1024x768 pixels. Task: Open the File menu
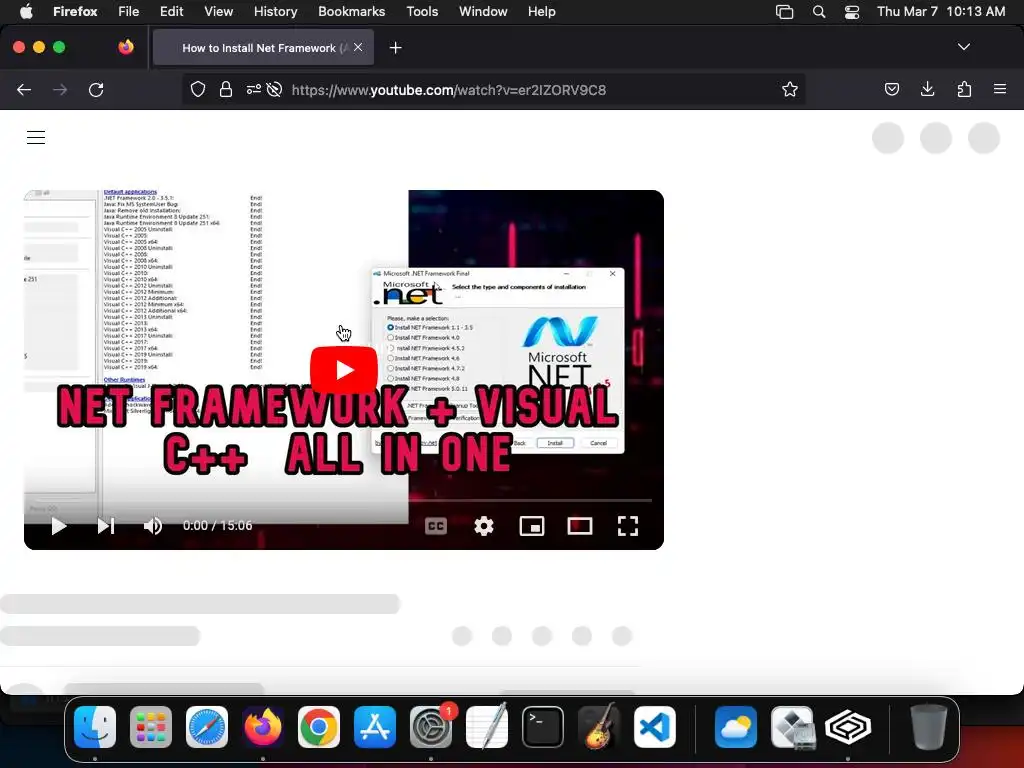tap(129, 11)
